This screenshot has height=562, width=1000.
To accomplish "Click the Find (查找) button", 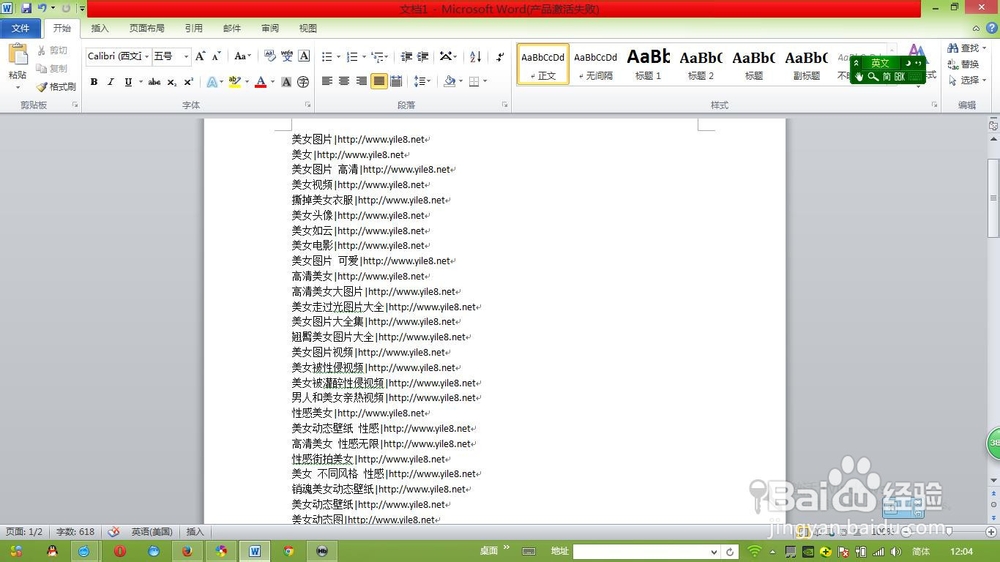I will click(966, 48).
